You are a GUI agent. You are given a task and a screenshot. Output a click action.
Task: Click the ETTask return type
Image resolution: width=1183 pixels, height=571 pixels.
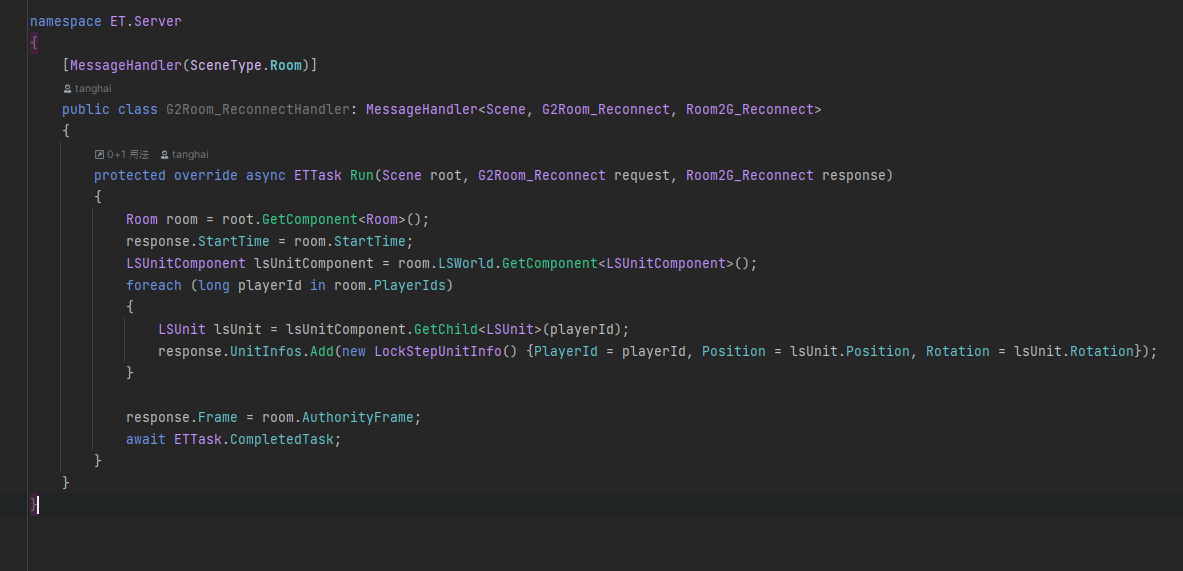pos(318,176)
